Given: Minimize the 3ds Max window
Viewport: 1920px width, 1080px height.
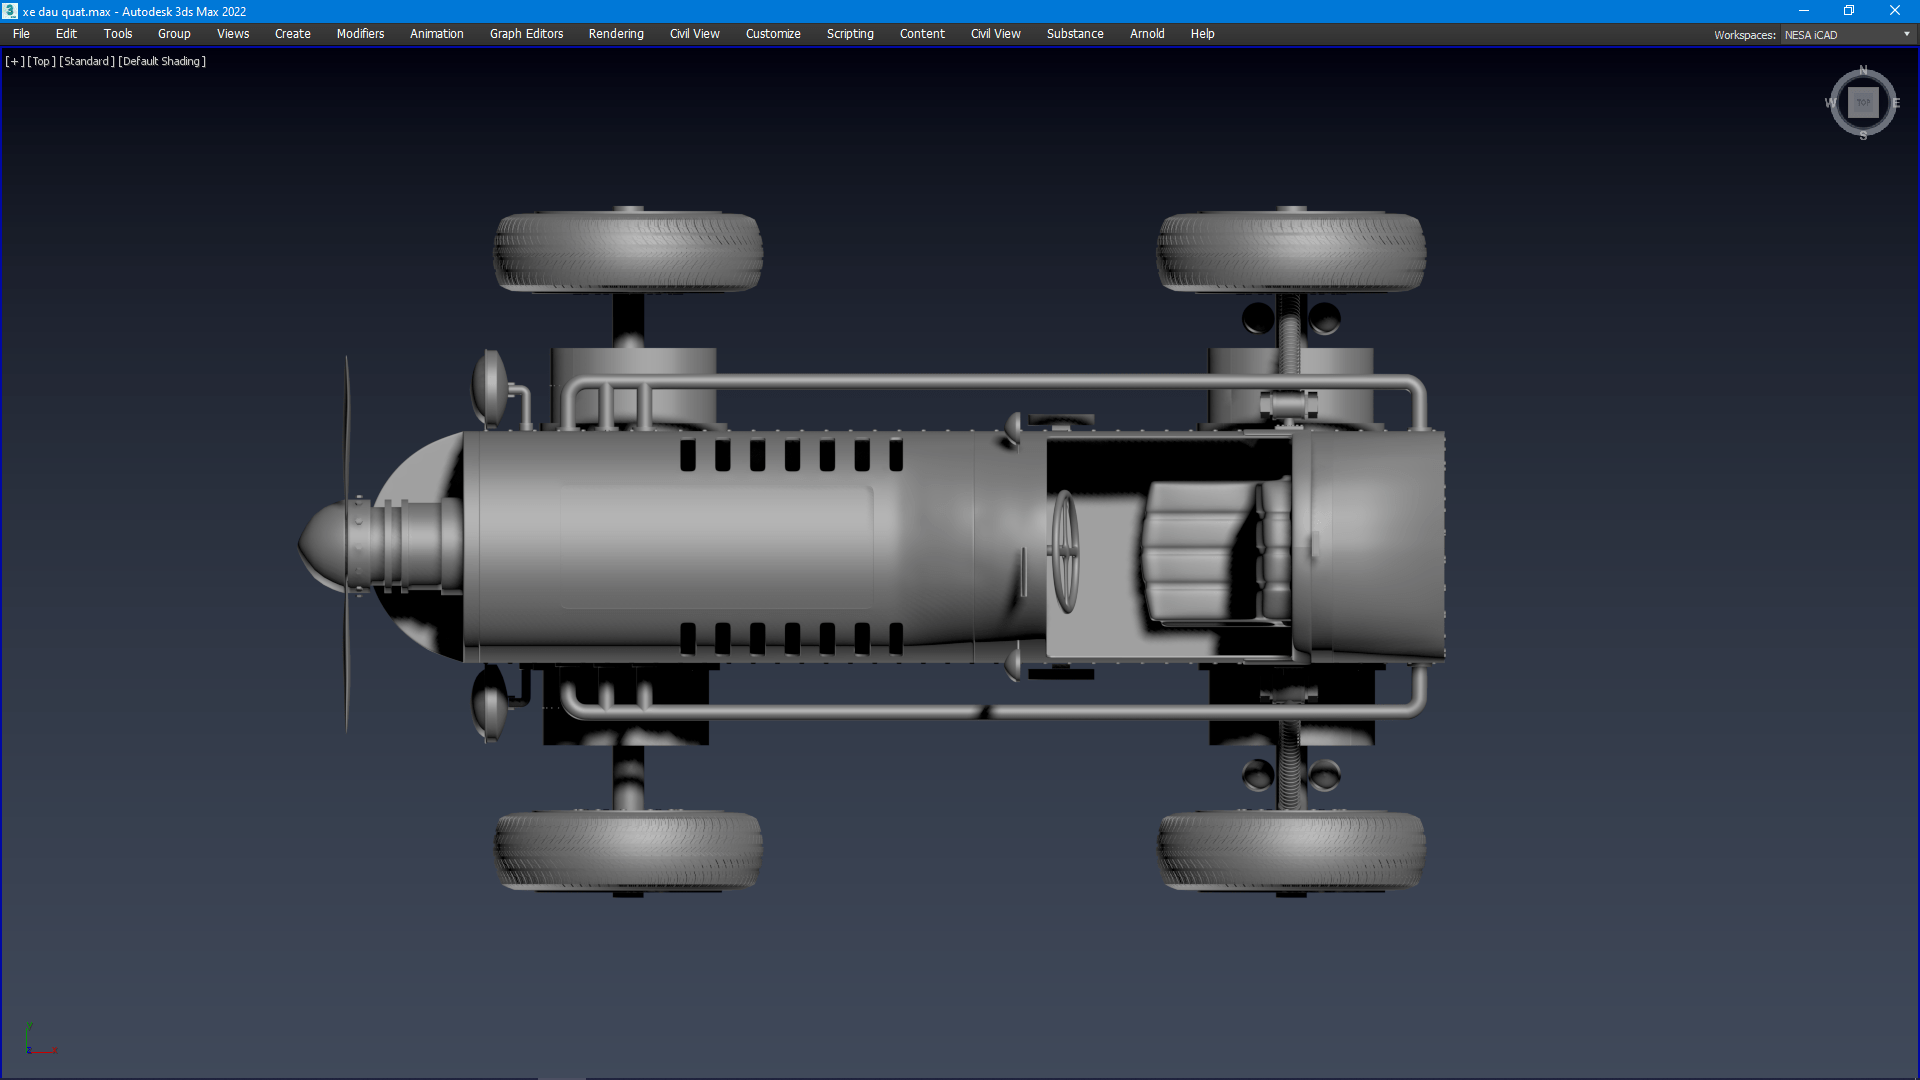Looking at the screenshot, I should click(x=1803, y=11).
